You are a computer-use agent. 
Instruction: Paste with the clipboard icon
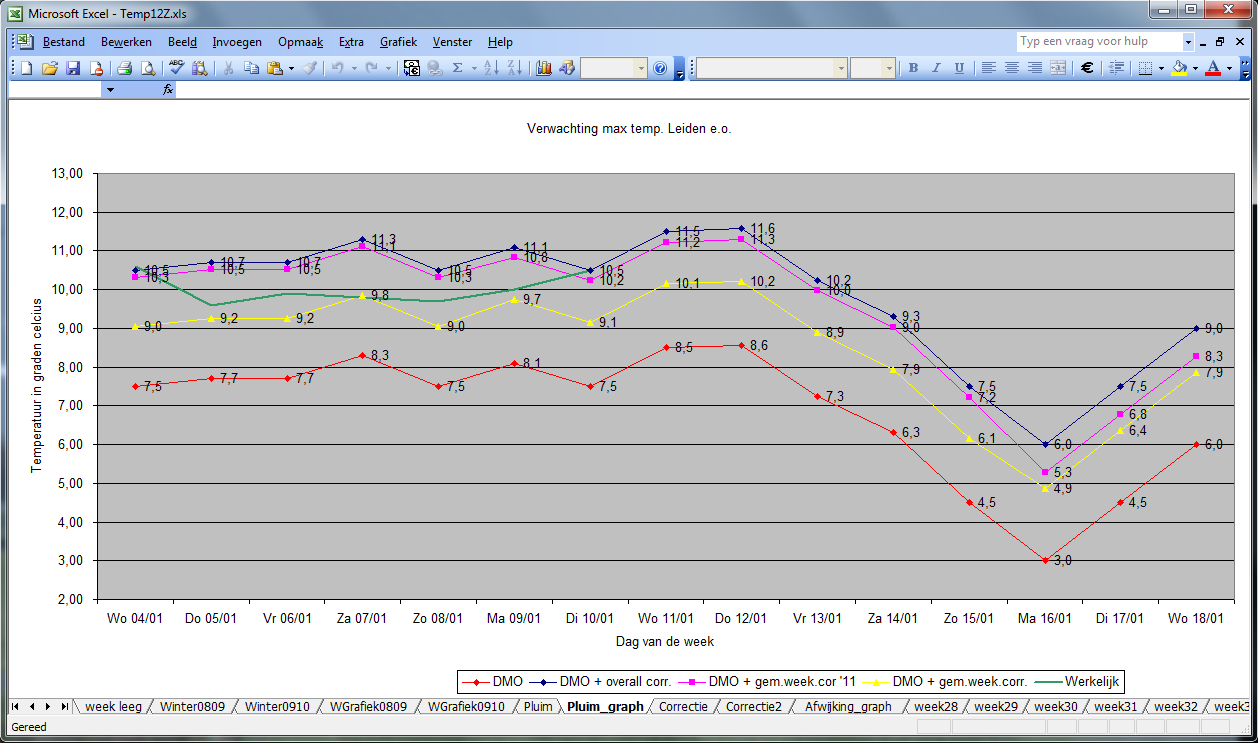click(x=274, y=68)
